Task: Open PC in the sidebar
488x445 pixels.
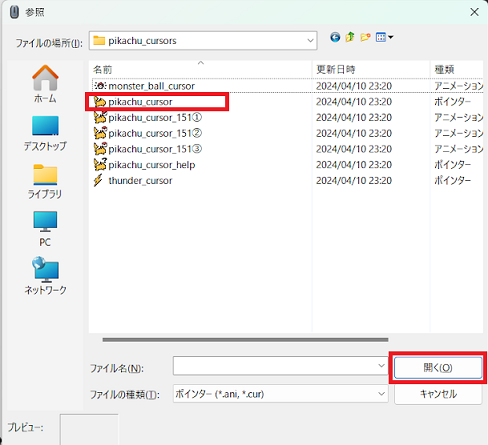Action: click(45, 229)
